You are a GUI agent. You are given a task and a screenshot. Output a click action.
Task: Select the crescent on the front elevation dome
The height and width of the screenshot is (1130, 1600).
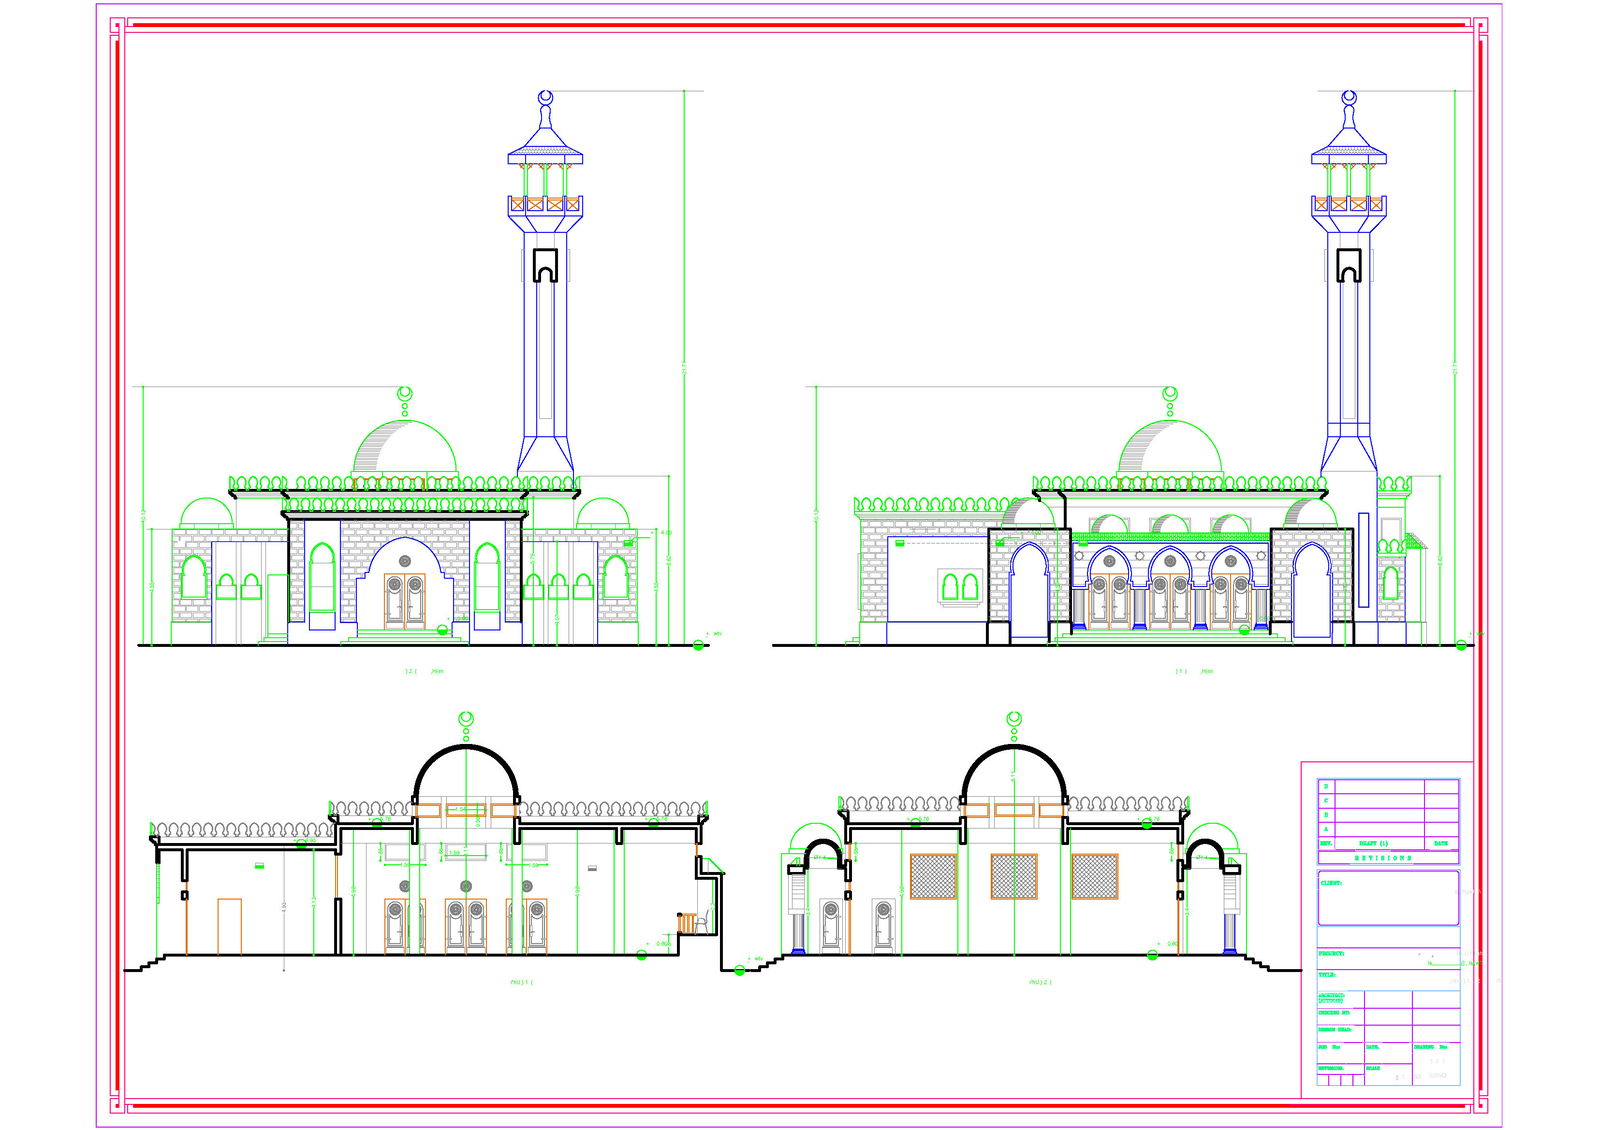(405, 394)
